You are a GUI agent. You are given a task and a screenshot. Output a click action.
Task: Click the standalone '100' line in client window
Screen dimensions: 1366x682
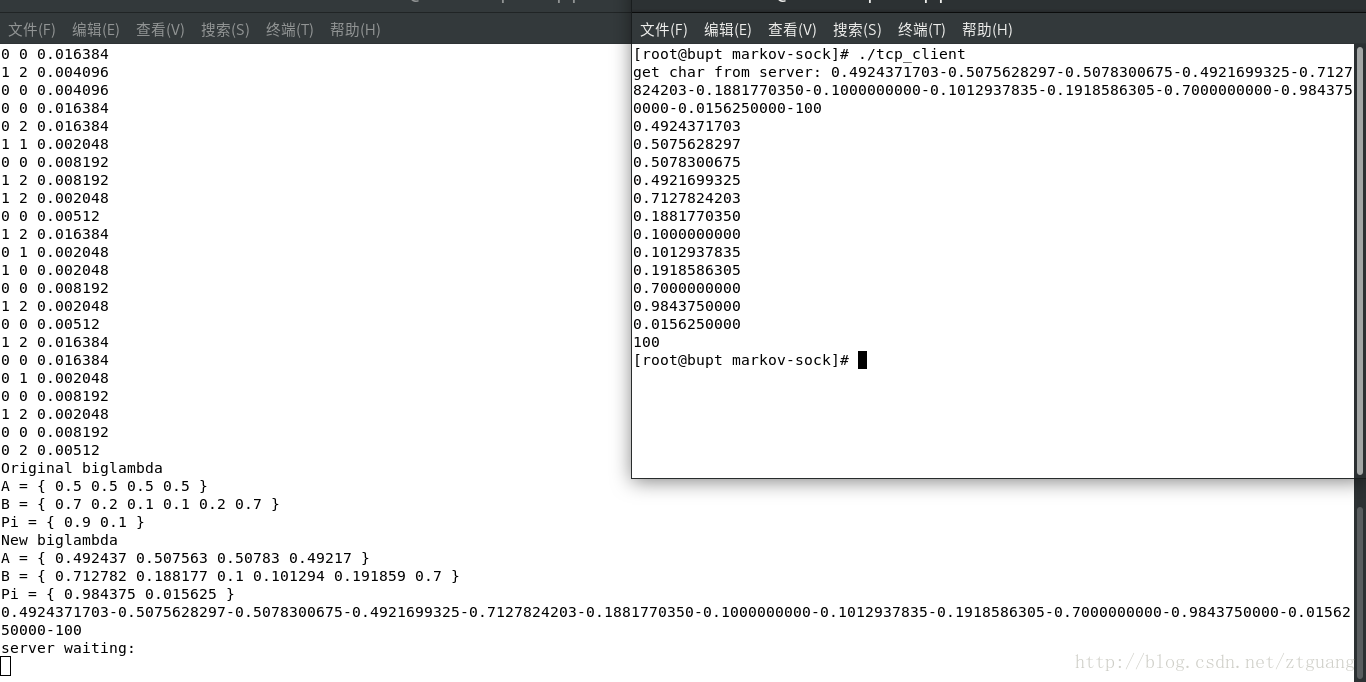point(646,342)
